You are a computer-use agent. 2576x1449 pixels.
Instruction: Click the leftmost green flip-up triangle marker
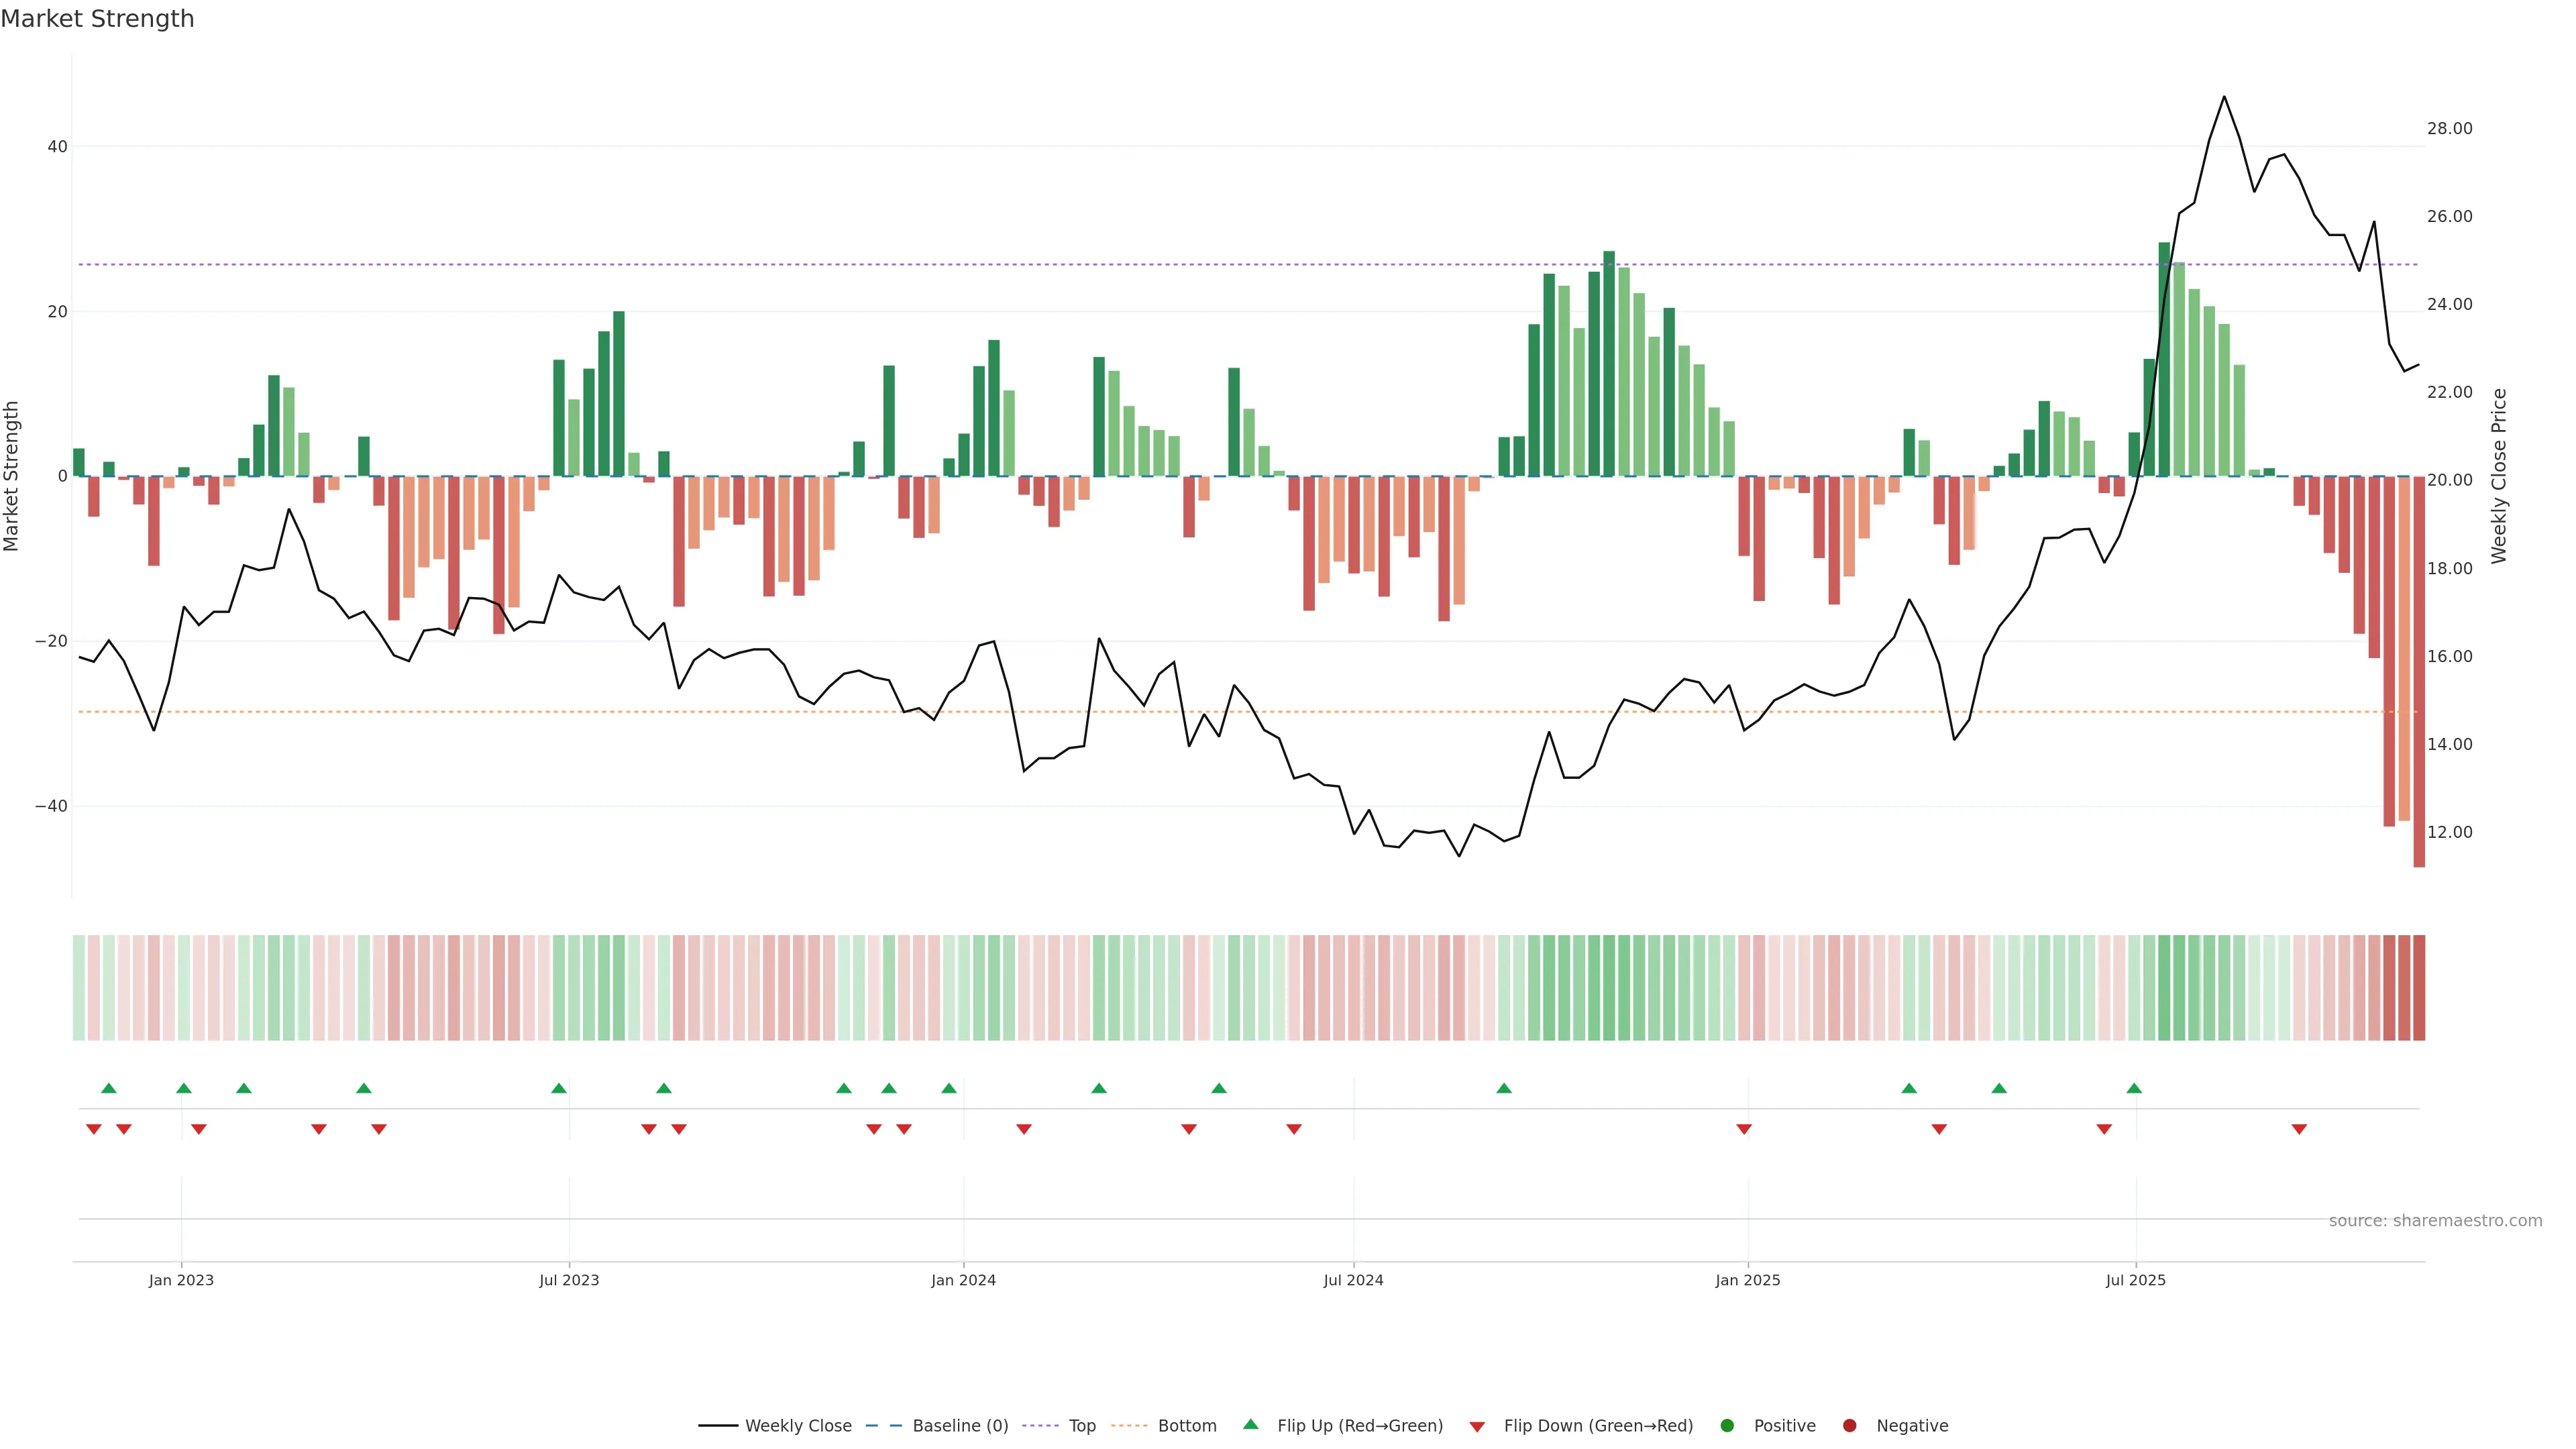tap(109, 1088)
